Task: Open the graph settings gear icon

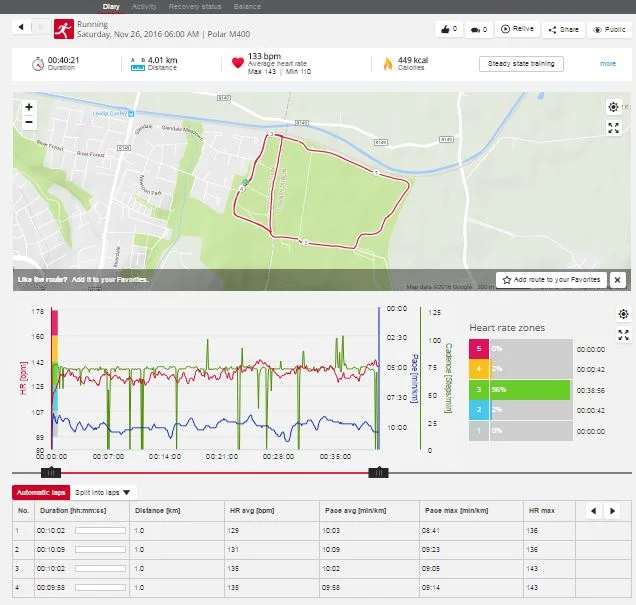Action: pyautogui.click(x=623, y=314)
